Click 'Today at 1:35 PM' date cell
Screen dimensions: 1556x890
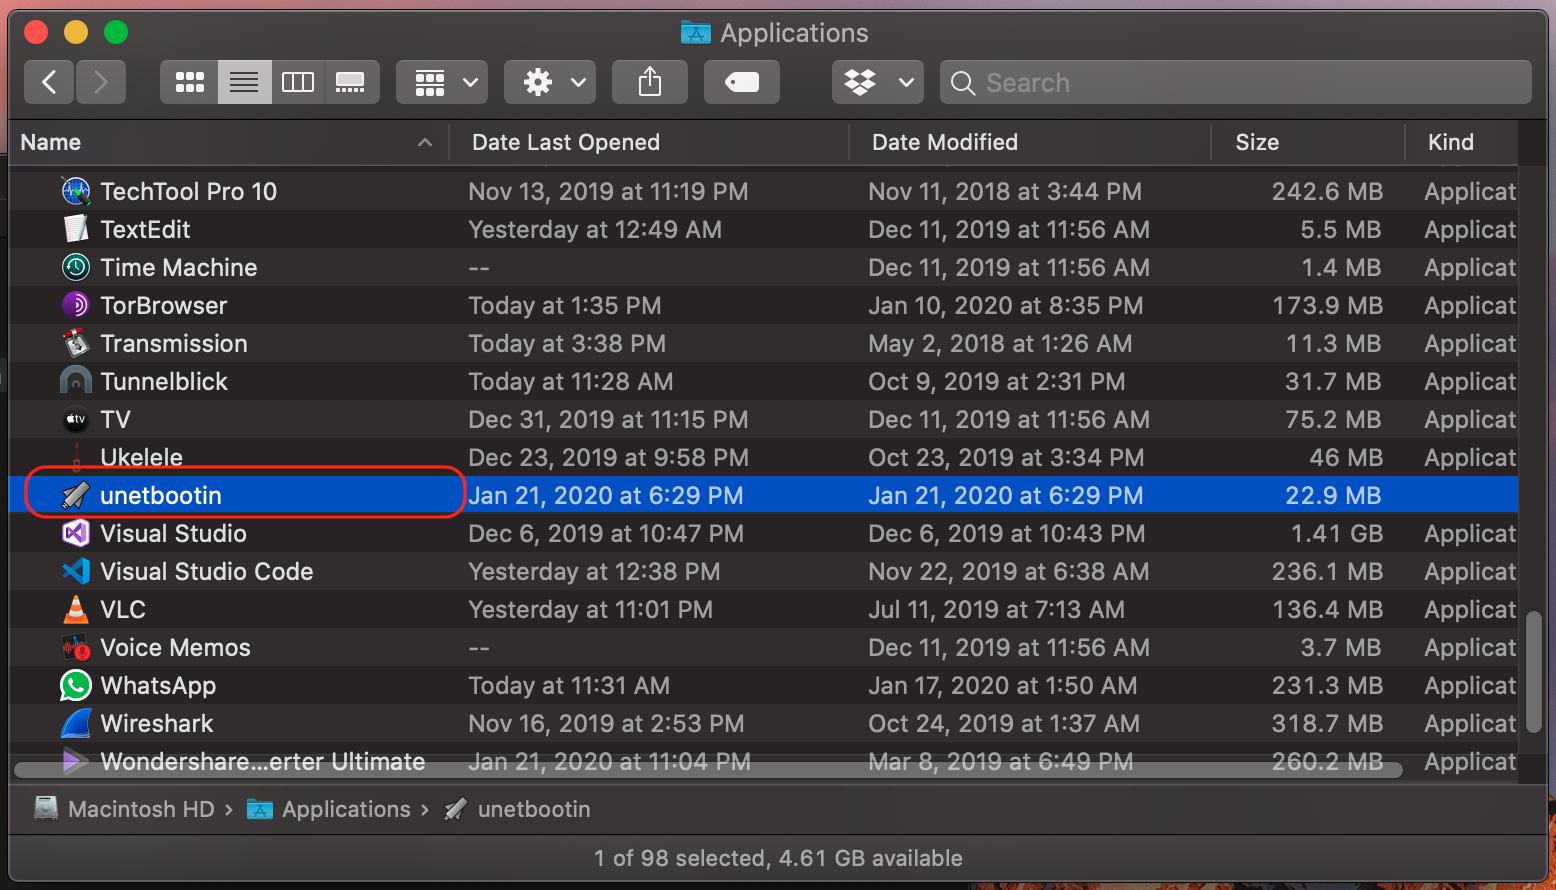565,305
